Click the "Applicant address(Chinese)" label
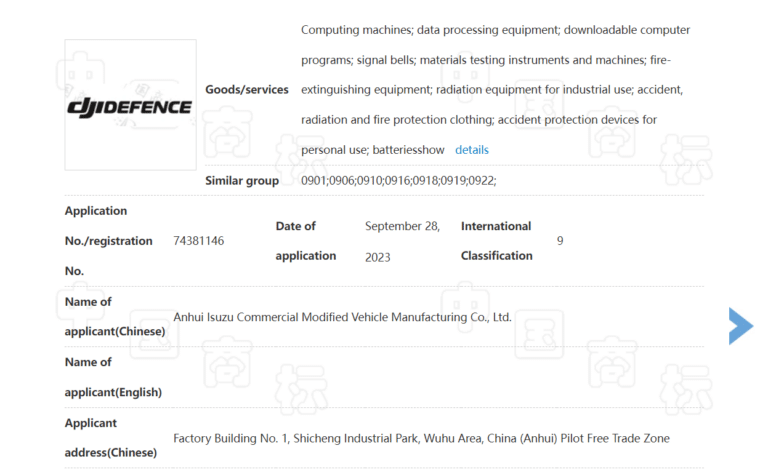This screenshot has width=768, height=475. tap(111, 437)
